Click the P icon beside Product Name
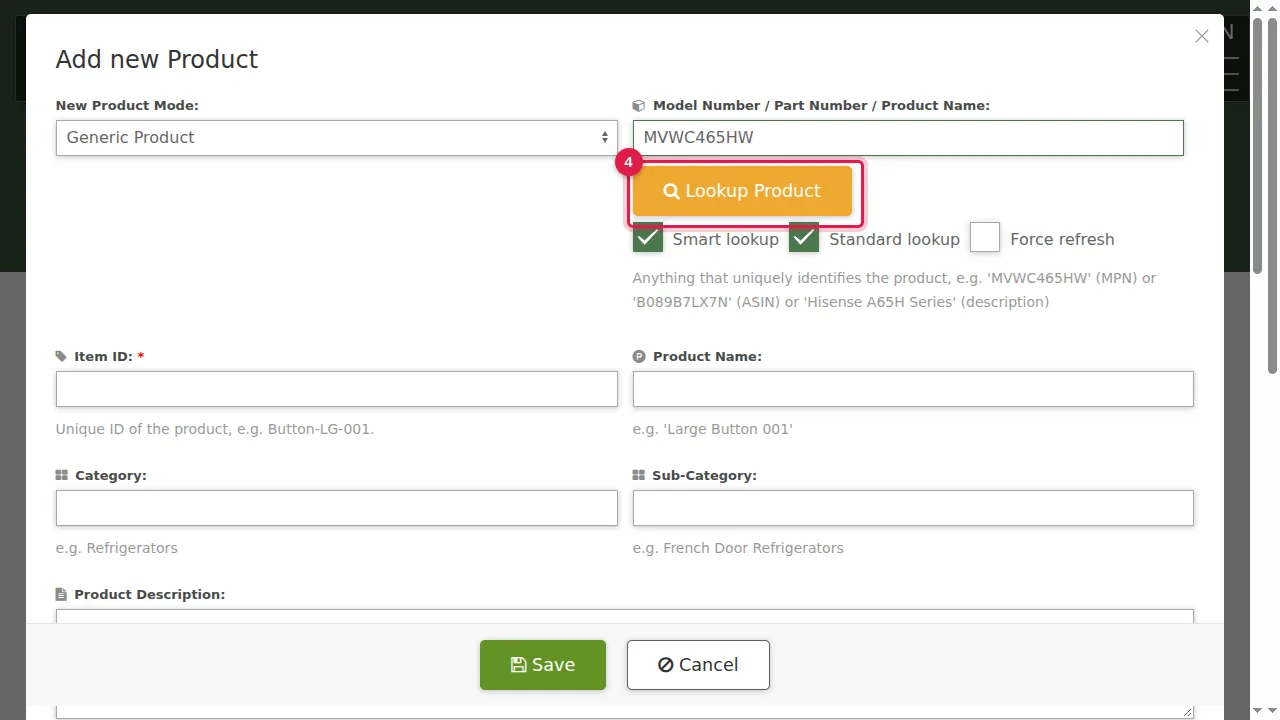The height and width of the screenshot is (720, 1280). pyautogui.click(x=639, y=356)
